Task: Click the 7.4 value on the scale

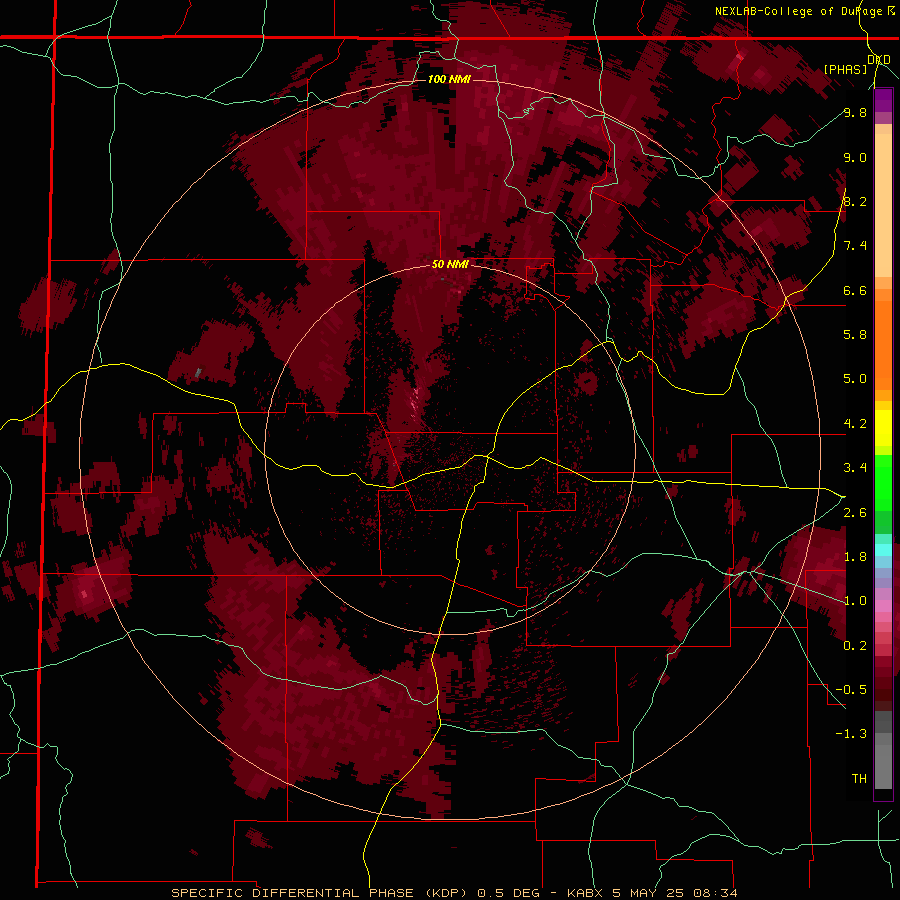Action: click(855, 246)
